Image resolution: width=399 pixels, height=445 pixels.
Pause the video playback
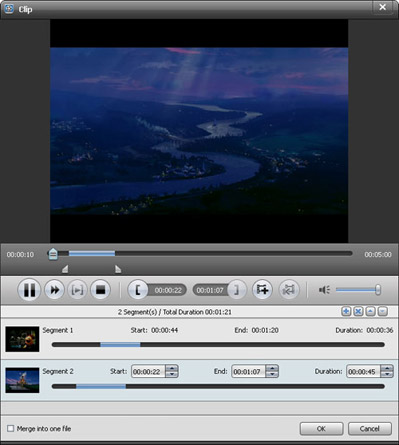coord(29,290)
